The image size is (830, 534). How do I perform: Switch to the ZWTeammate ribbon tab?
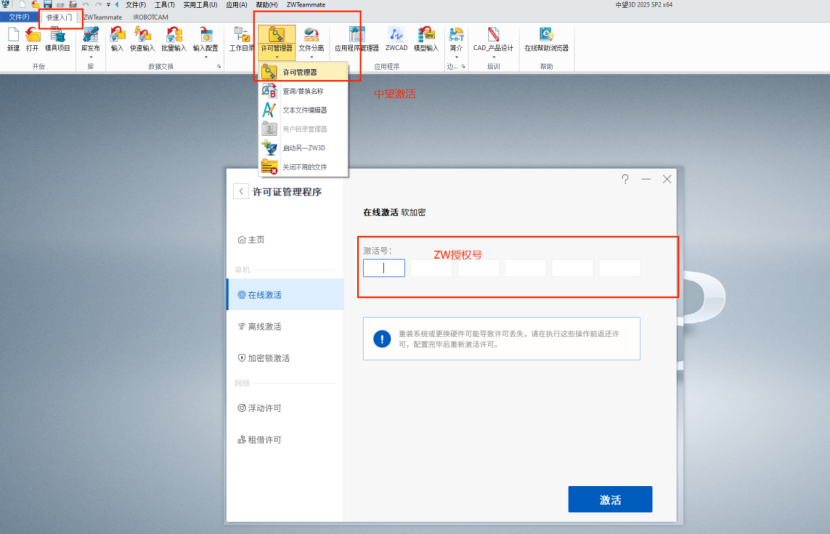101,17
